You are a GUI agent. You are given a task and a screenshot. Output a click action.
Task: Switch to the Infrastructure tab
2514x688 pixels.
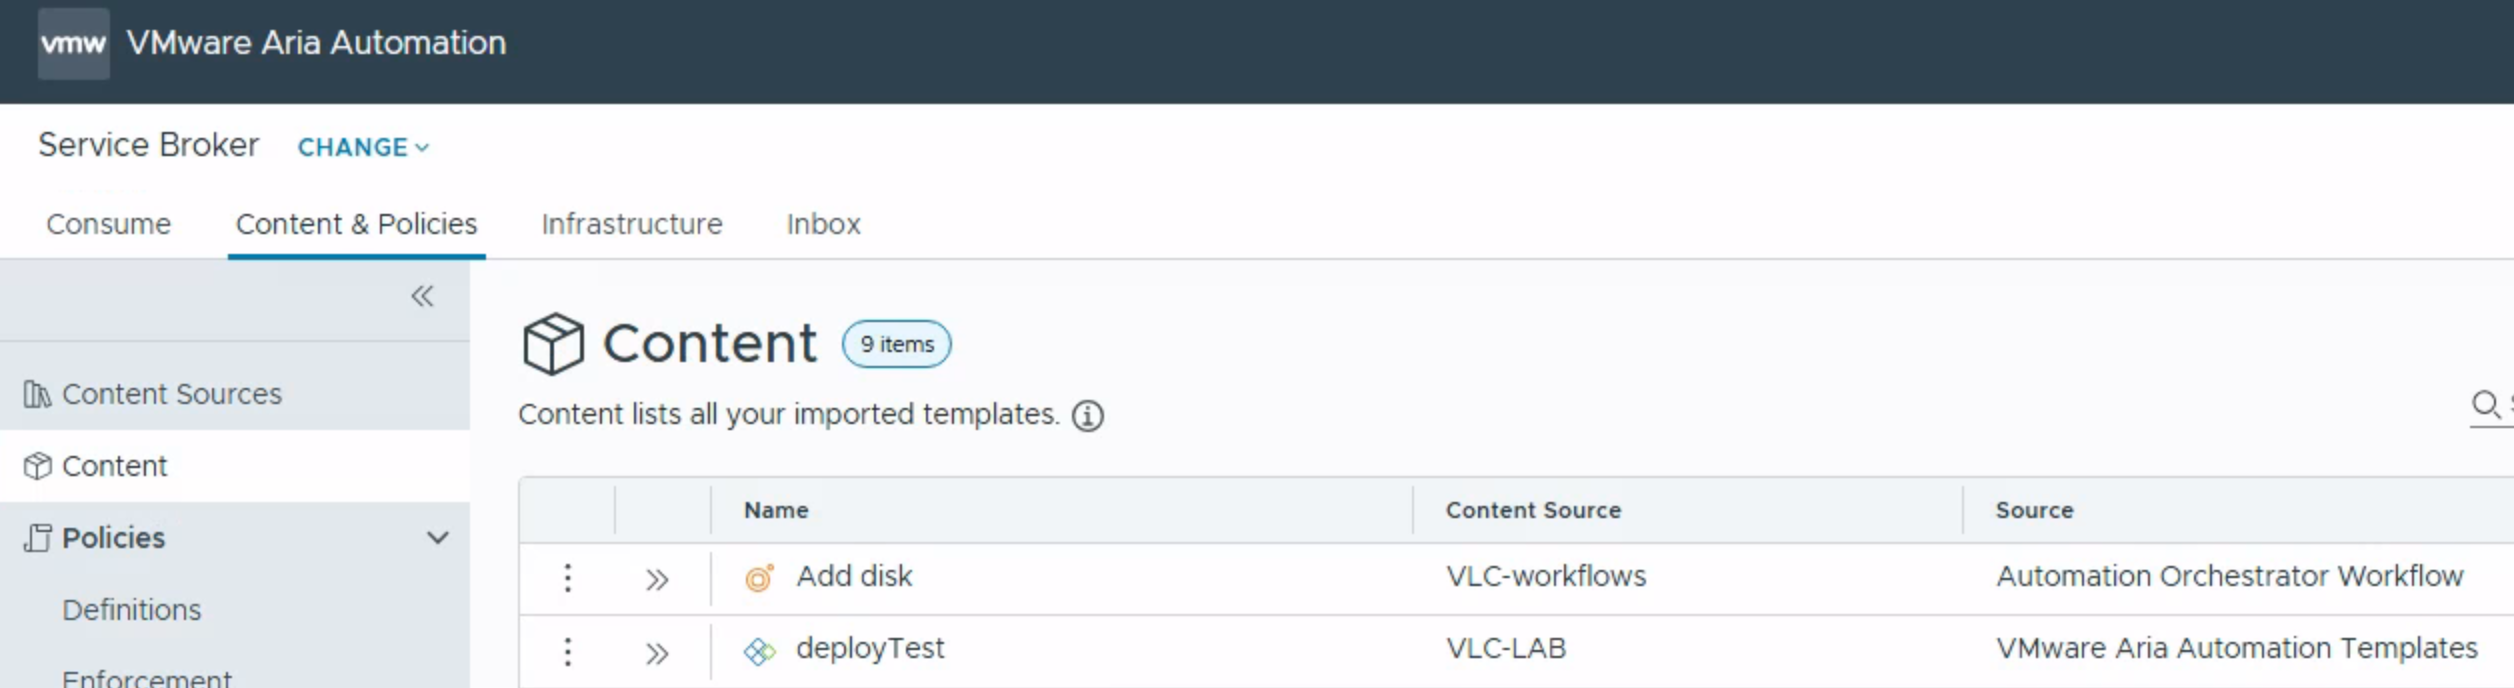(x=632, y=224)
